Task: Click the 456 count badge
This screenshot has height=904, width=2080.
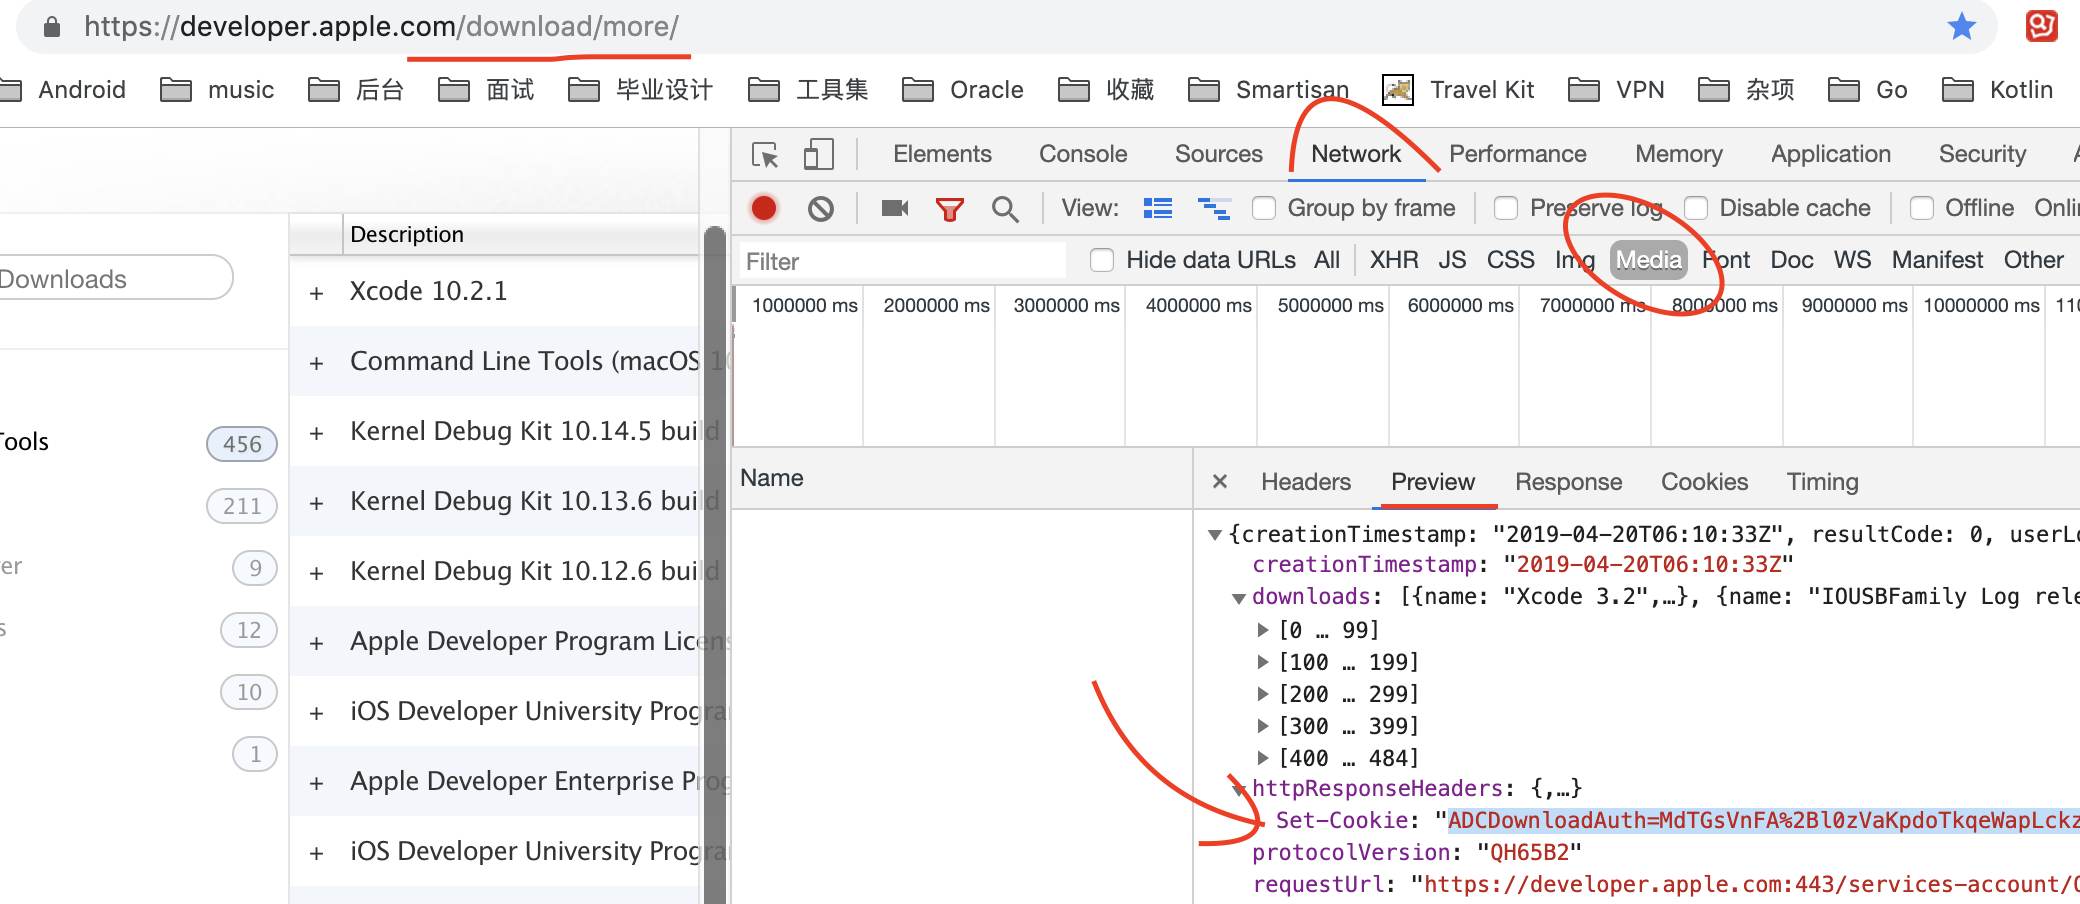Action: pyautogui.click(x=242, y=444)
